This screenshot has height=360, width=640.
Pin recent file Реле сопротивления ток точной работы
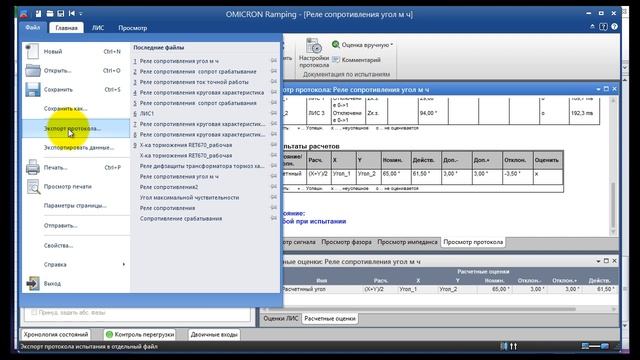273,82
